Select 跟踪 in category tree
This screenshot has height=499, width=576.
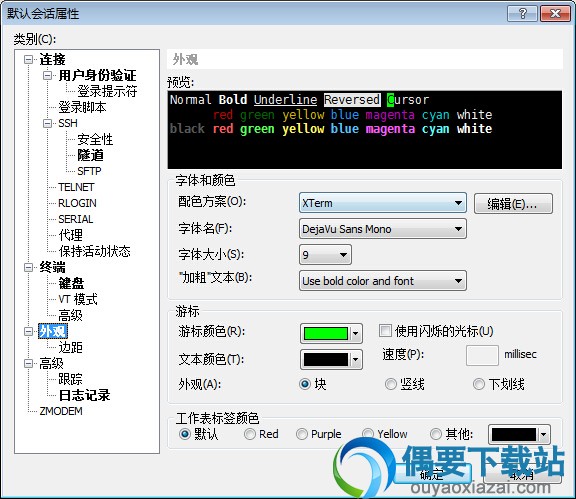(x=71, y=379)
